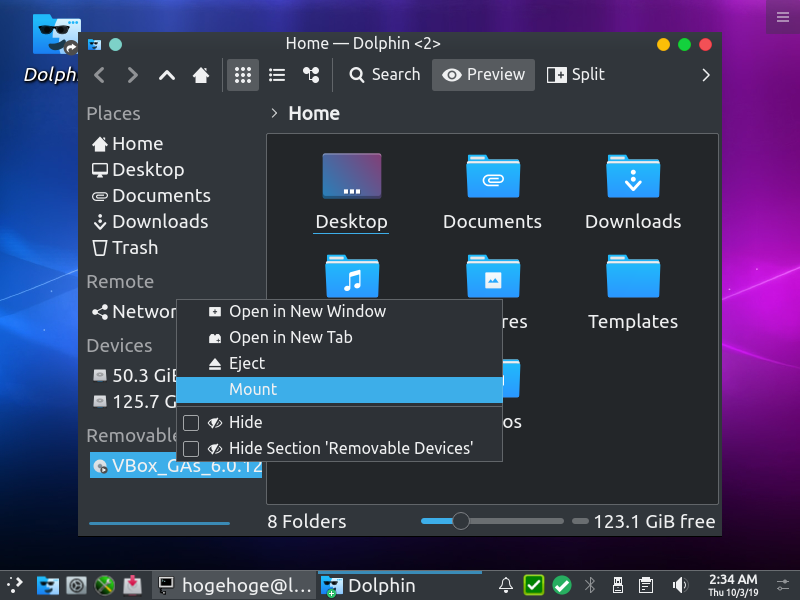Click the green checkmark box tray icon
Screen dimensions: 800x600
[x=534, y=585]
